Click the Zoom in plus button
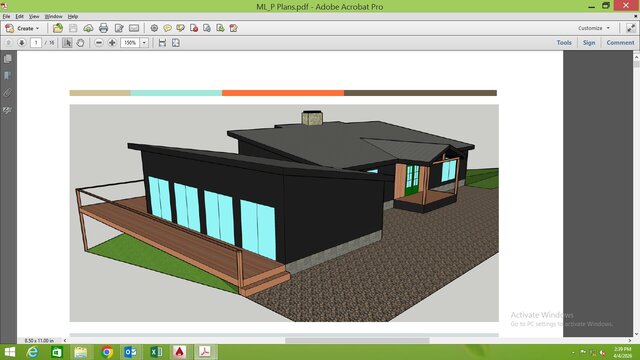This screenshot has width=640, height=360. pos(112,42)
